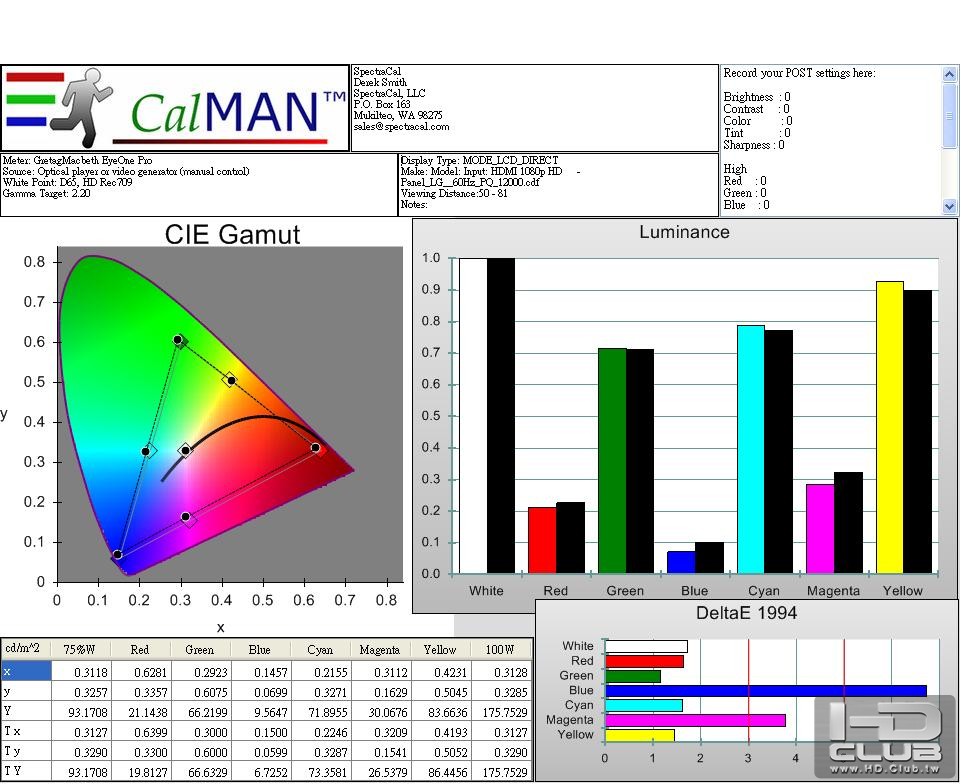Click the Red column header in the table
961x784 pixels.
tap(140, 649)
